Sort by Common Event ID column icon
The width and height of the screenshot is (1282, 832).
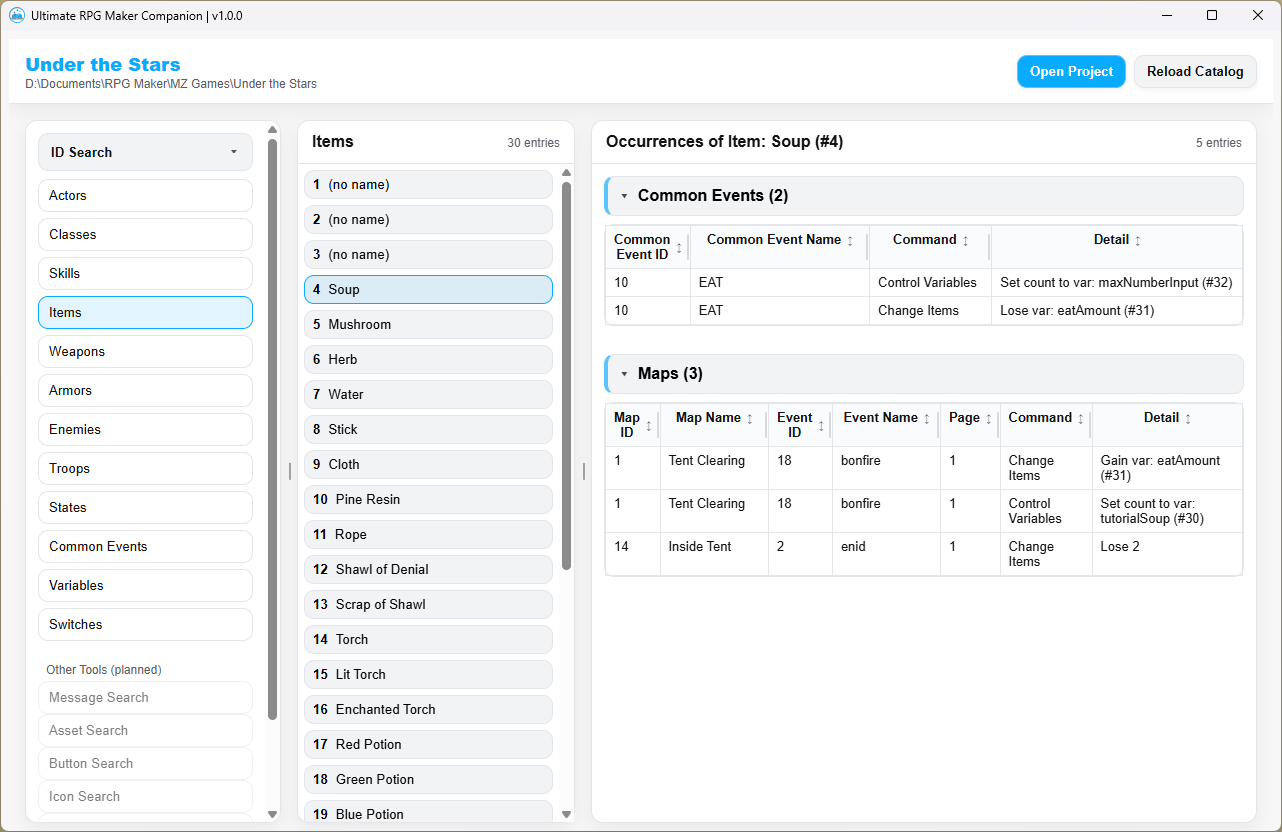(679, 247)
